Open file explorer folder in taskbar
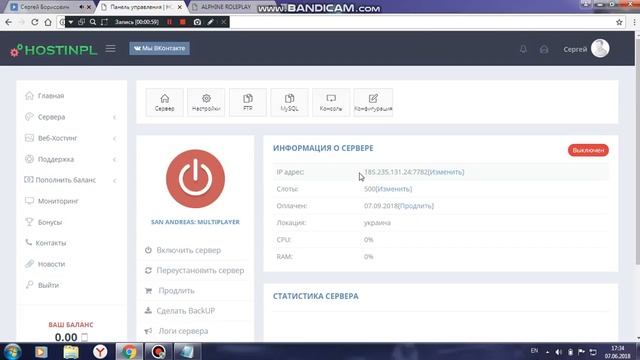 pyautogui.click(x=71, y=352)
